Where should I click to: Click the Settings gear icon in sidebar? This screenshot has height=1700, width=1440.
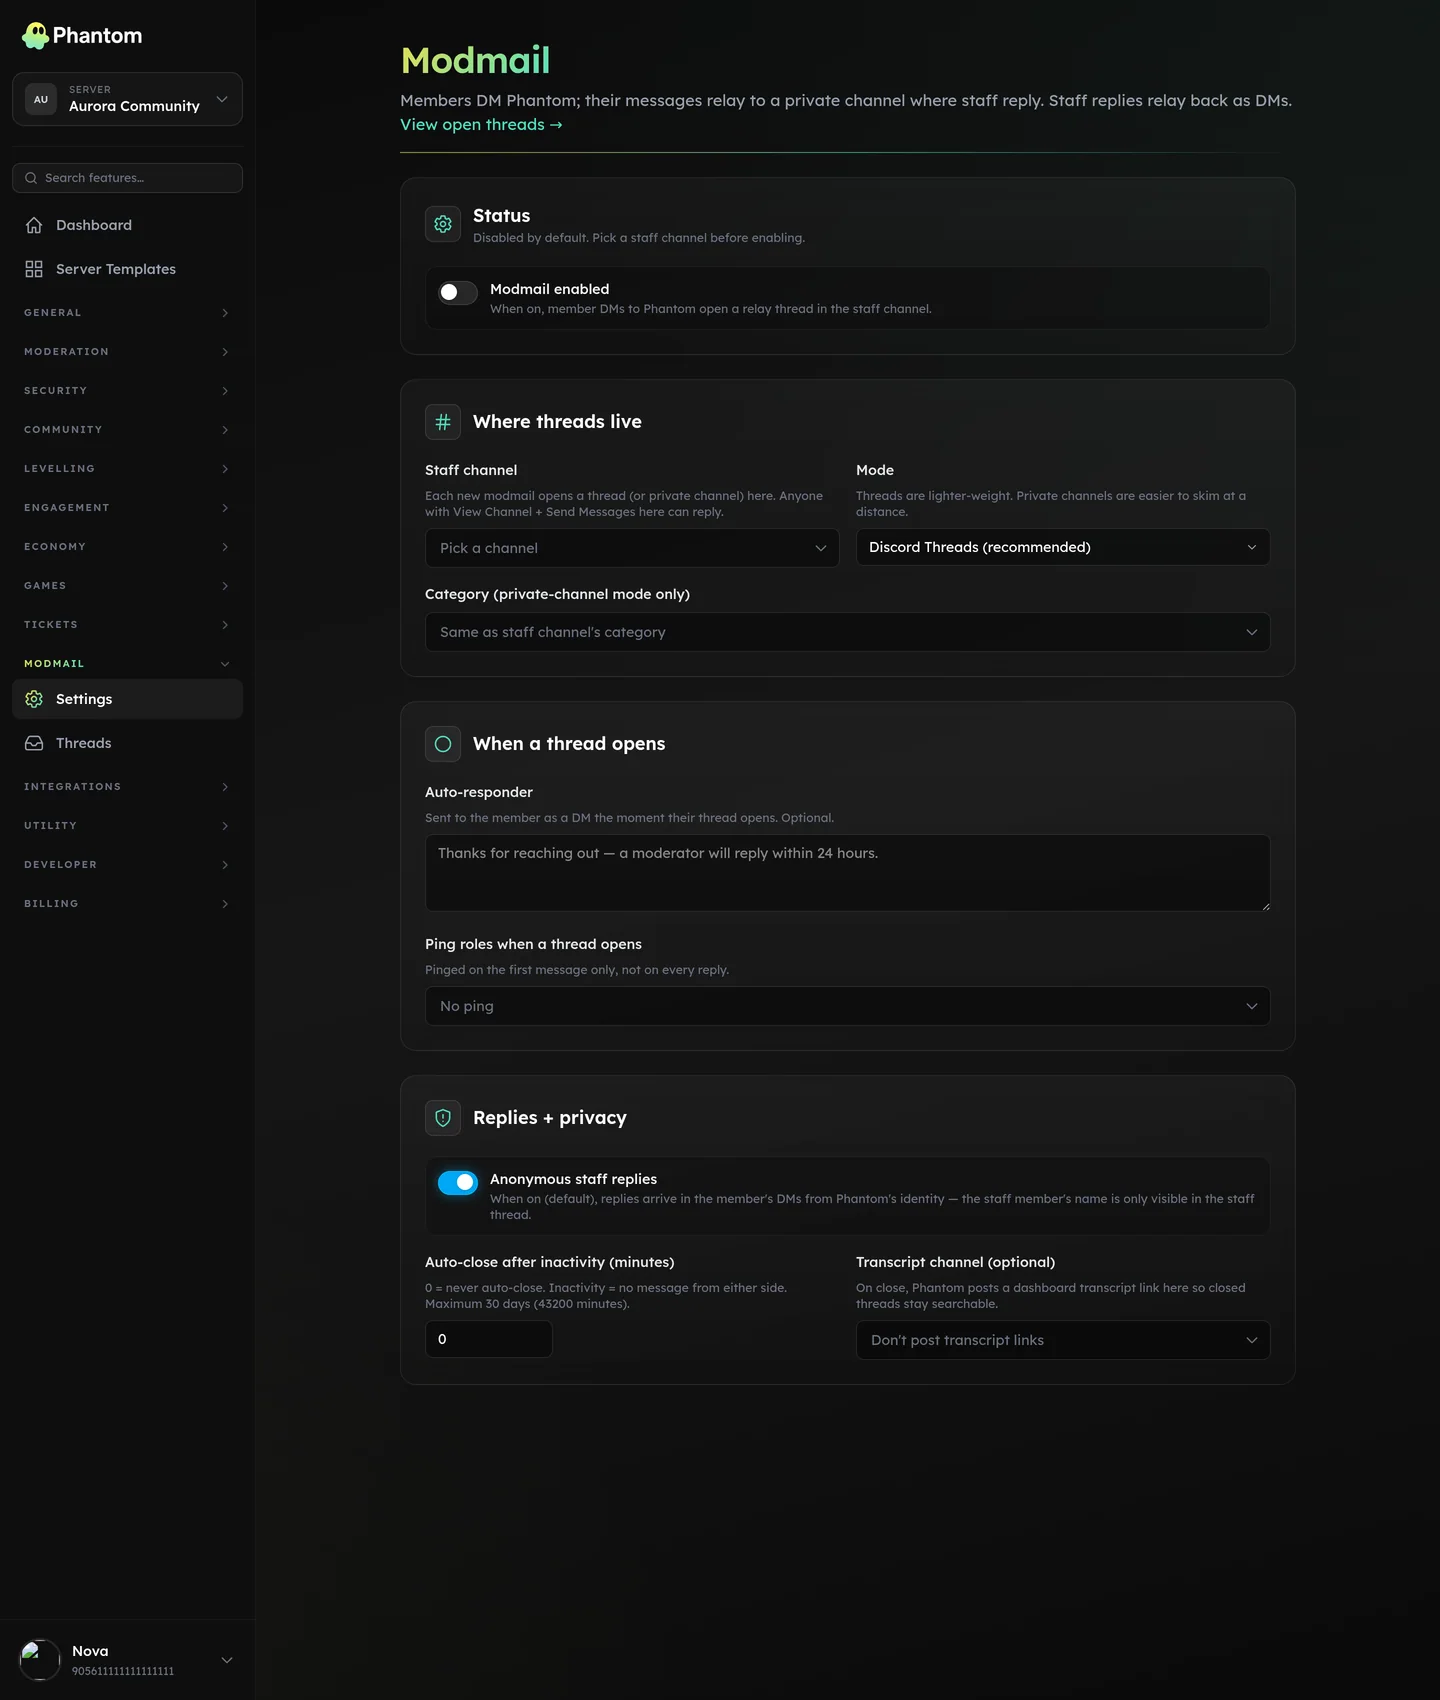pyautogui.click(x=34, y=699)
